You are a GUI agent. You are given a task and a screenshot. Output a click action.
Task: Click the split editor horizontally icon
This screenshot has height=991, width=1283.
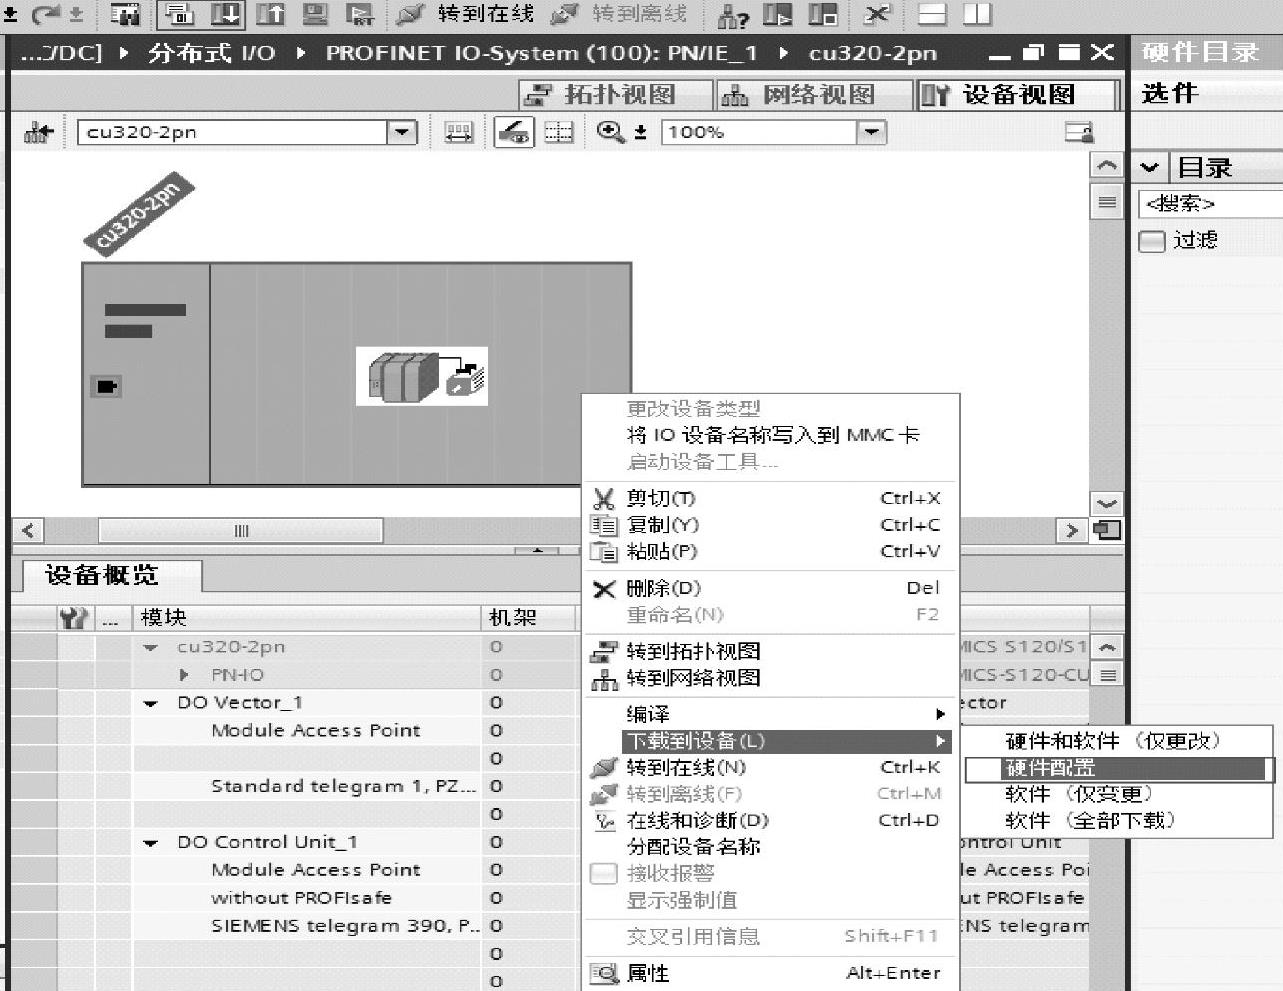click(932, 14)
